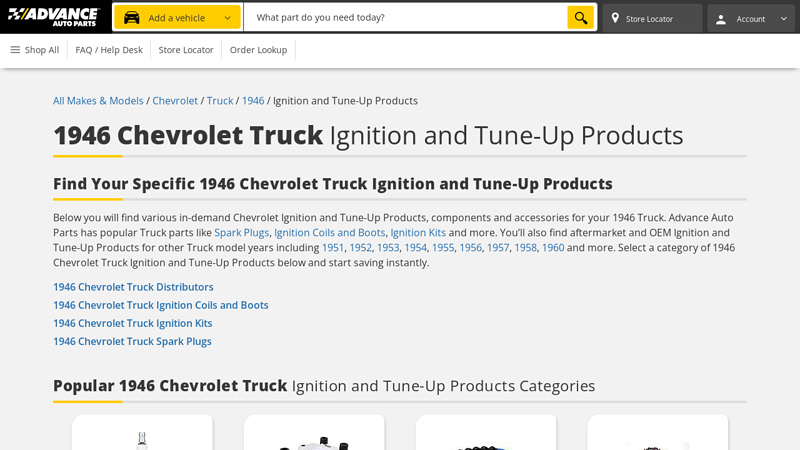Click the Chevrolet breadcrumb link

click(175, 101)
